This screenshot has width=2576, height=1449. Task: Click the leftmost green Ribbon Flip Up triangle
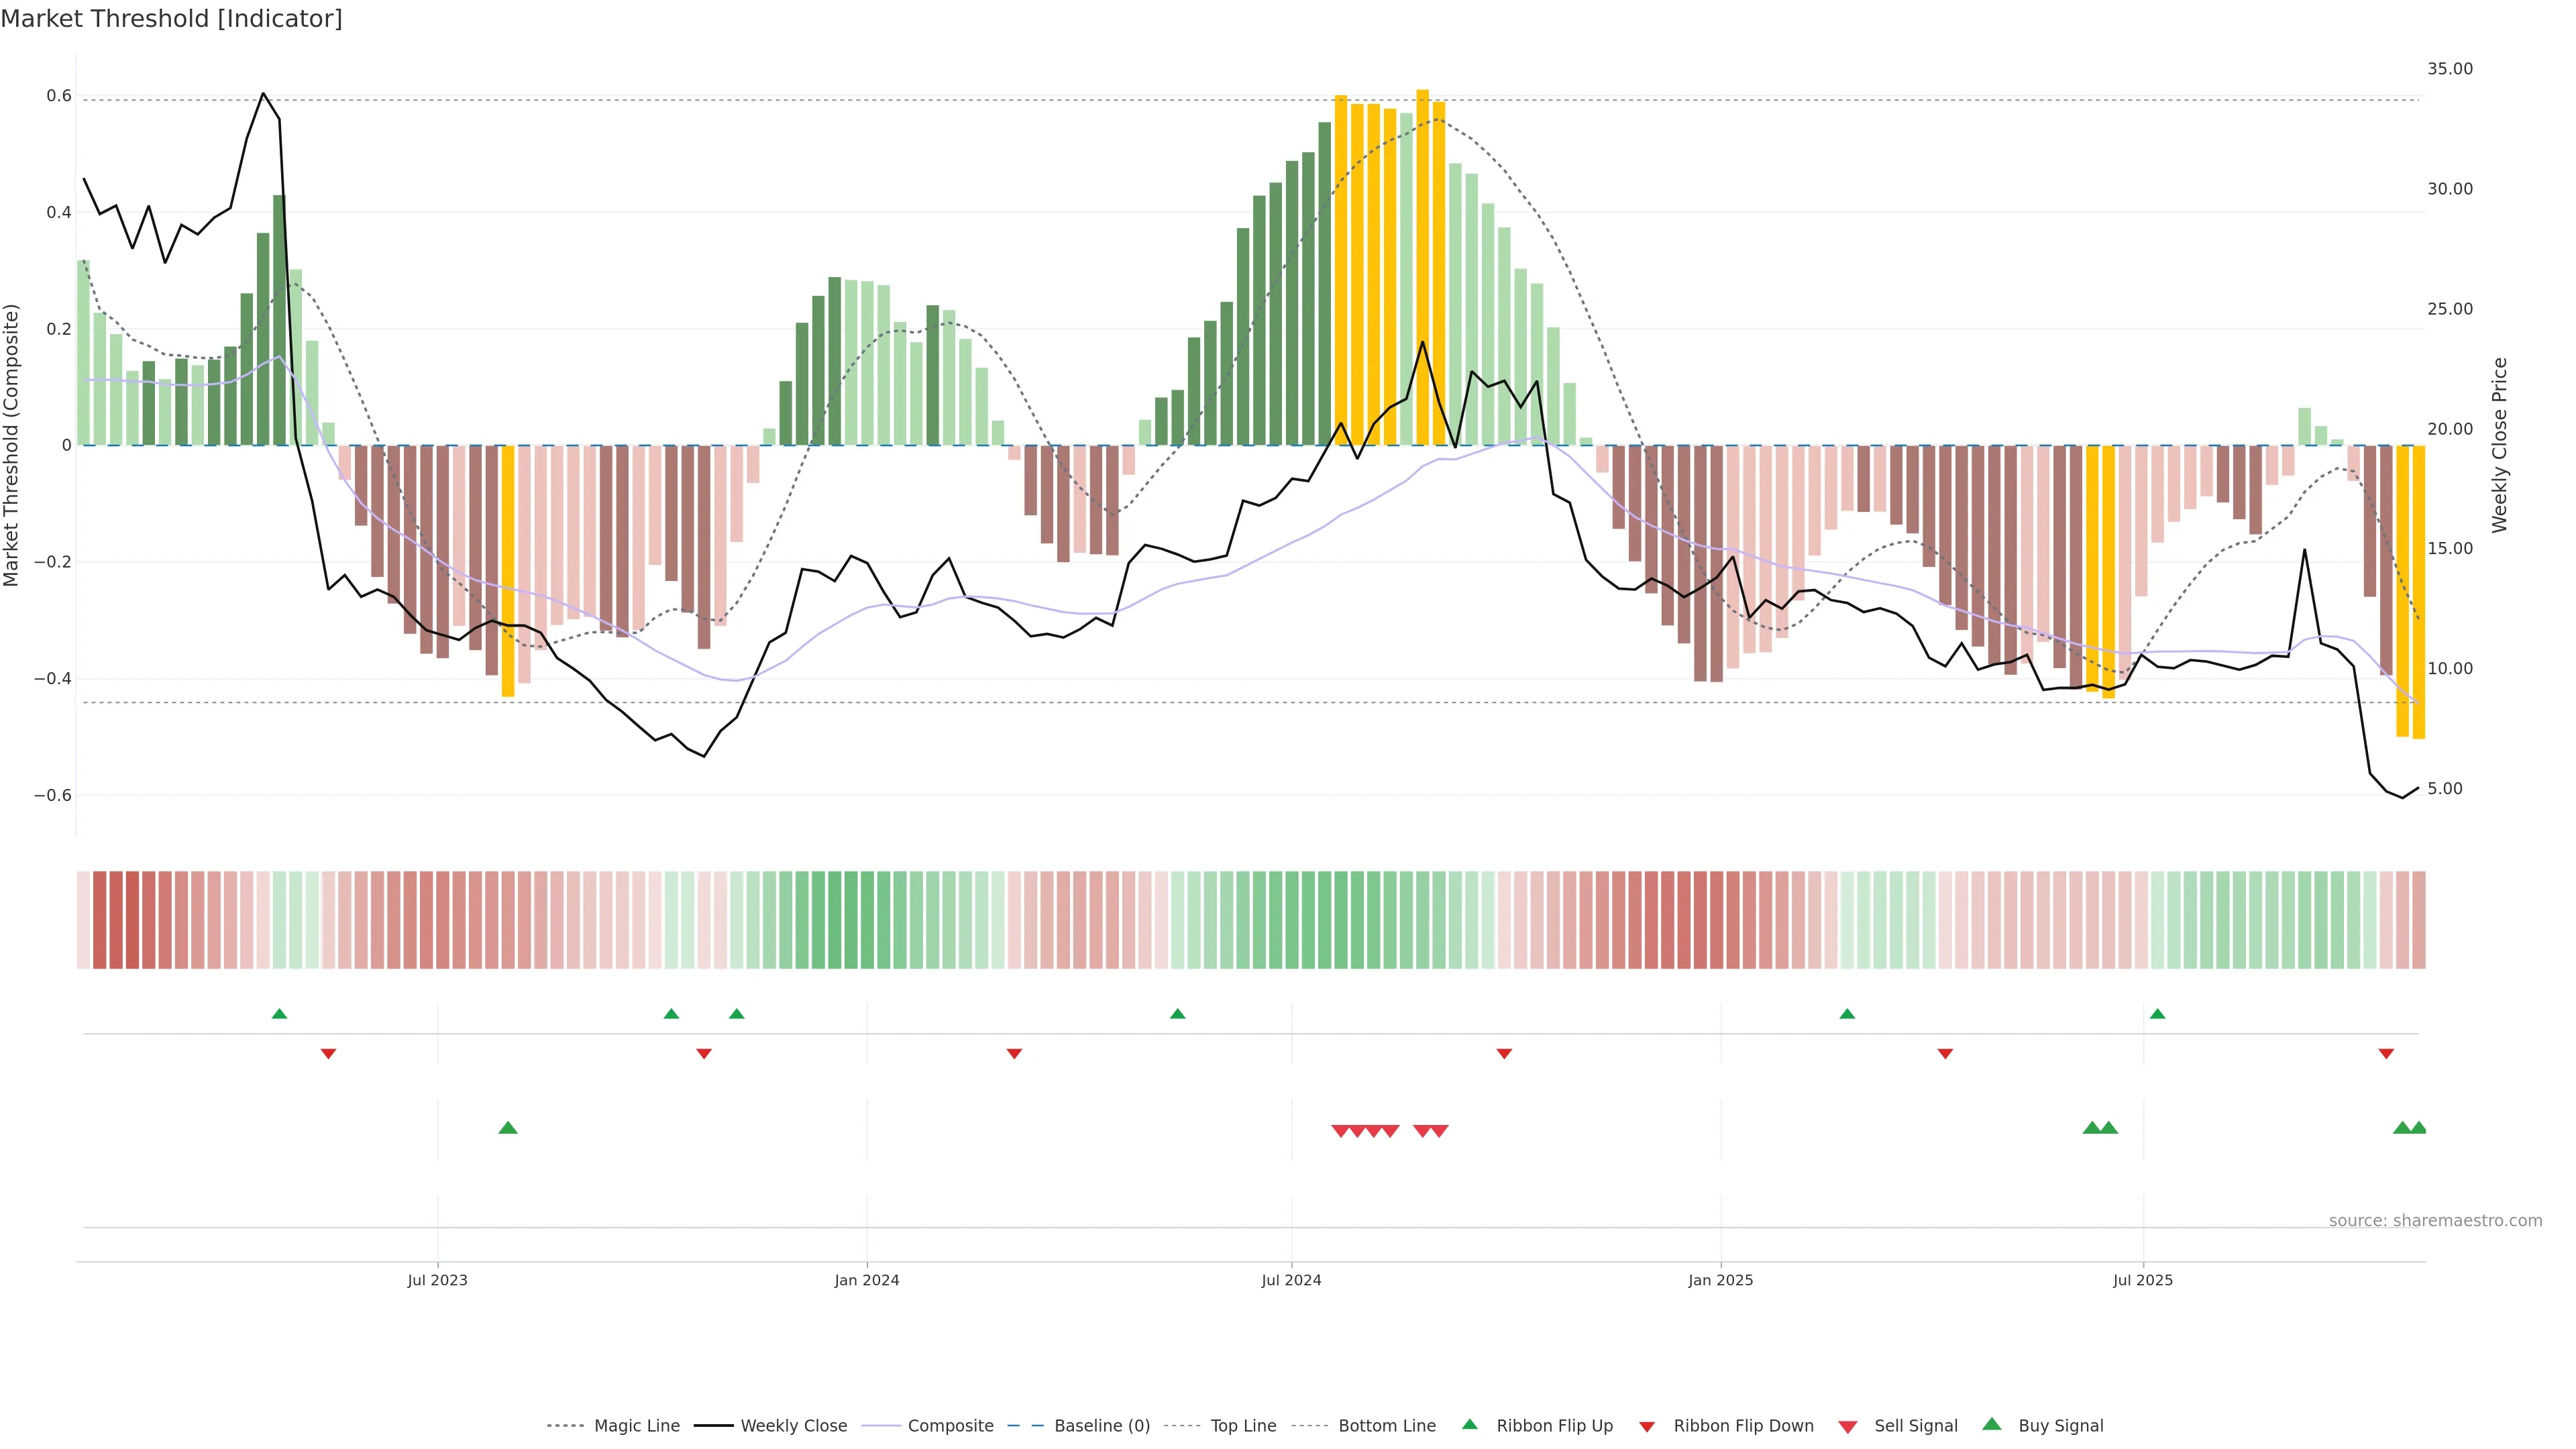(x=279, y=1014)
